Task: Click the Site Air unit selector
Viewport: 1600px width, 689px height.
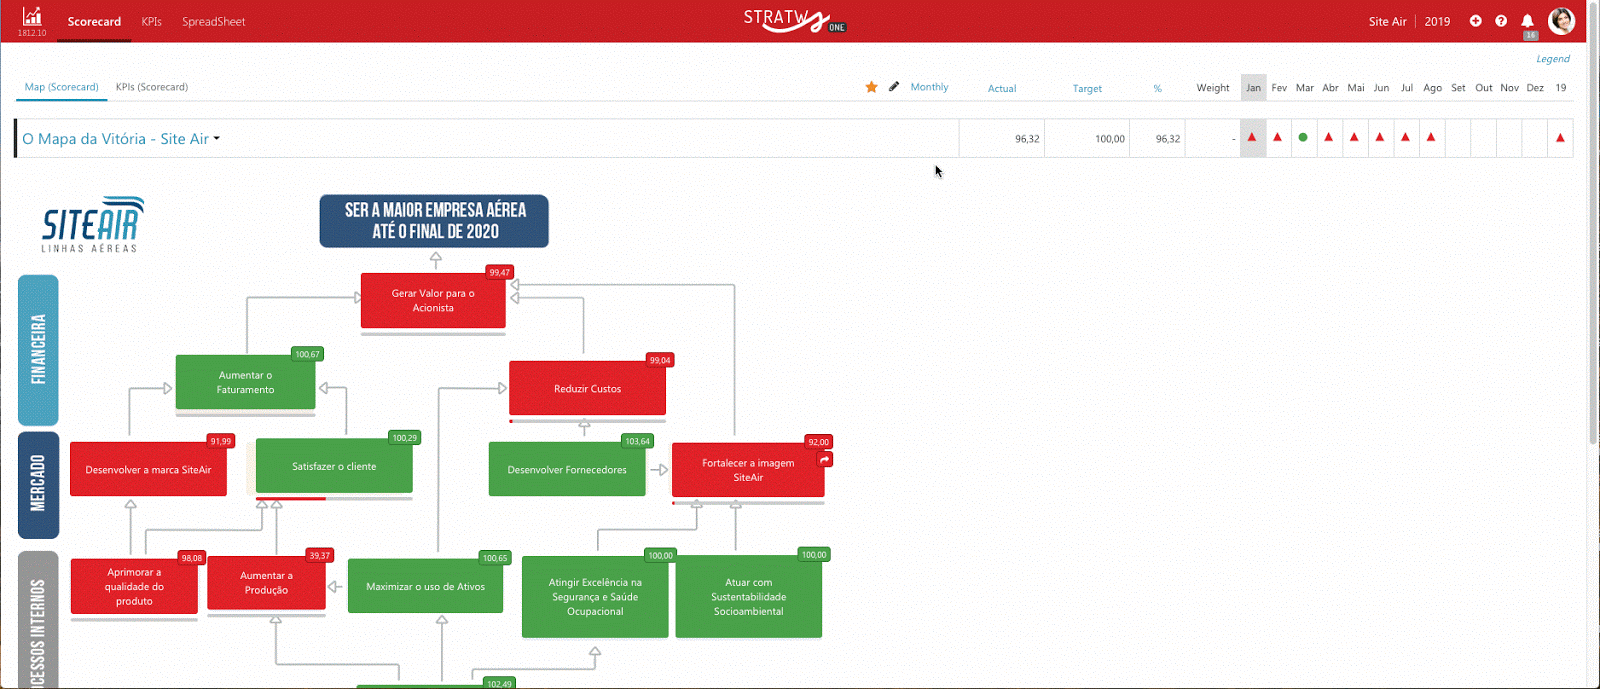Action: (1387, 21)
